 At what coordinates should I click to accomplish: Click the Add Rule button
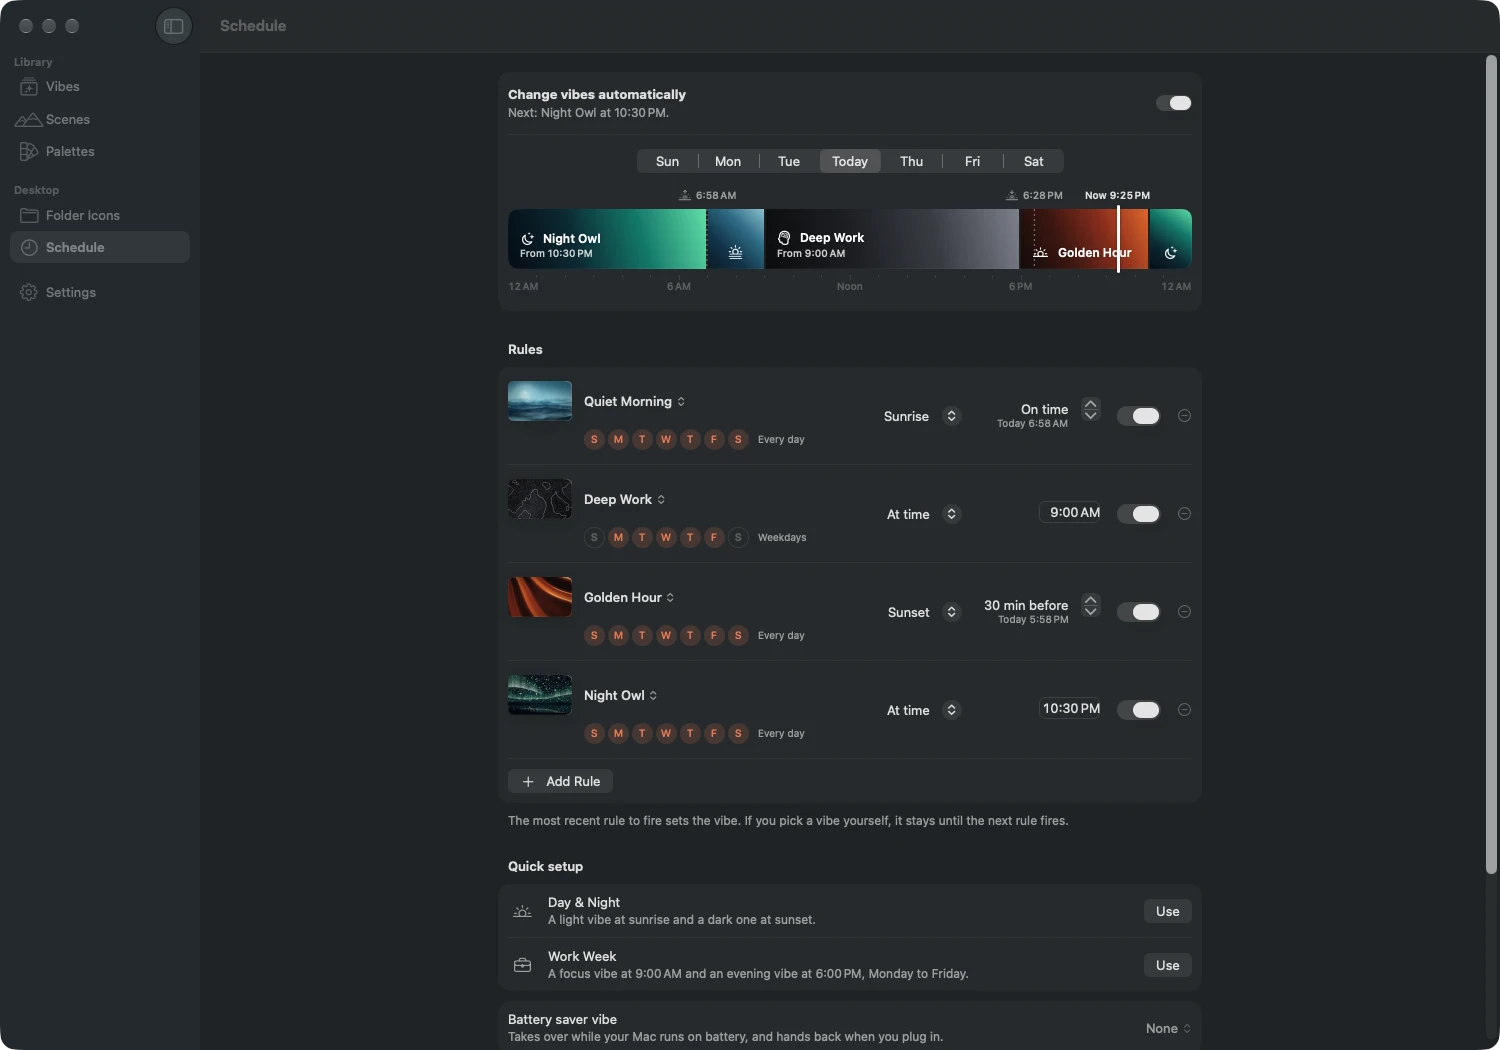(560, 781)
